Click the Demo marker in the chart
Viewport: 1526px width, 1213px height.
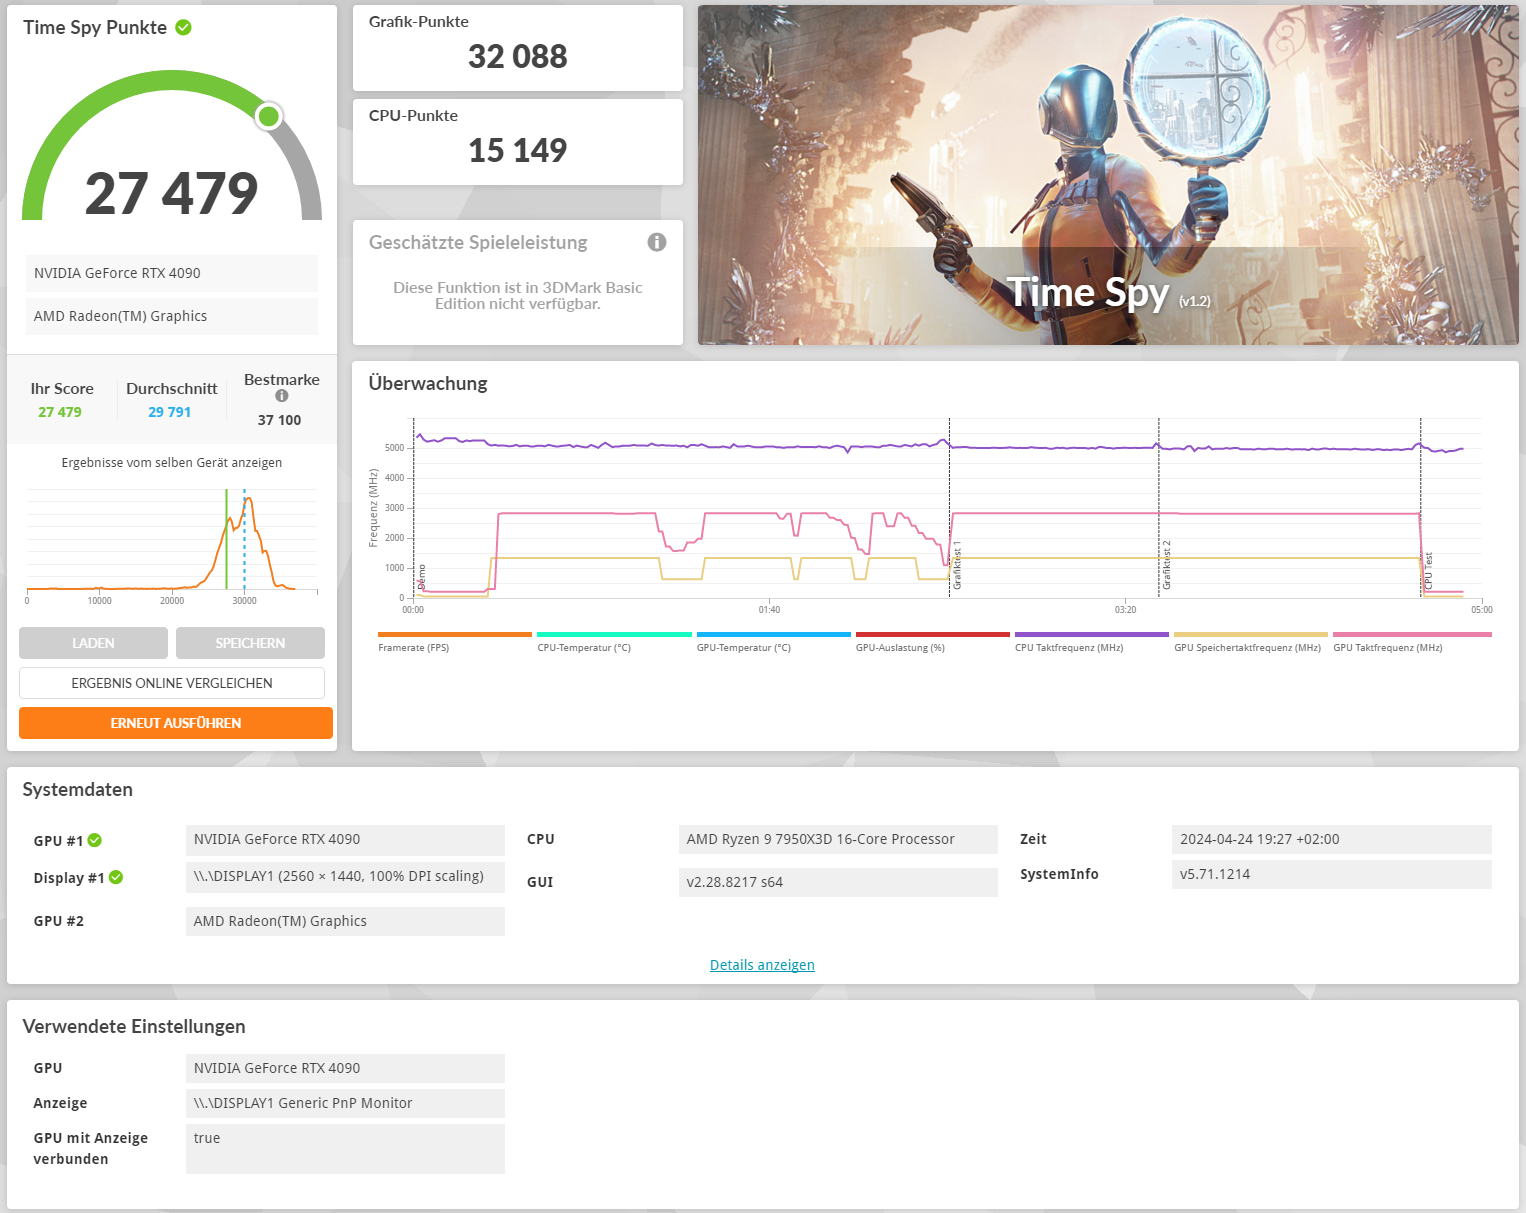422,577
